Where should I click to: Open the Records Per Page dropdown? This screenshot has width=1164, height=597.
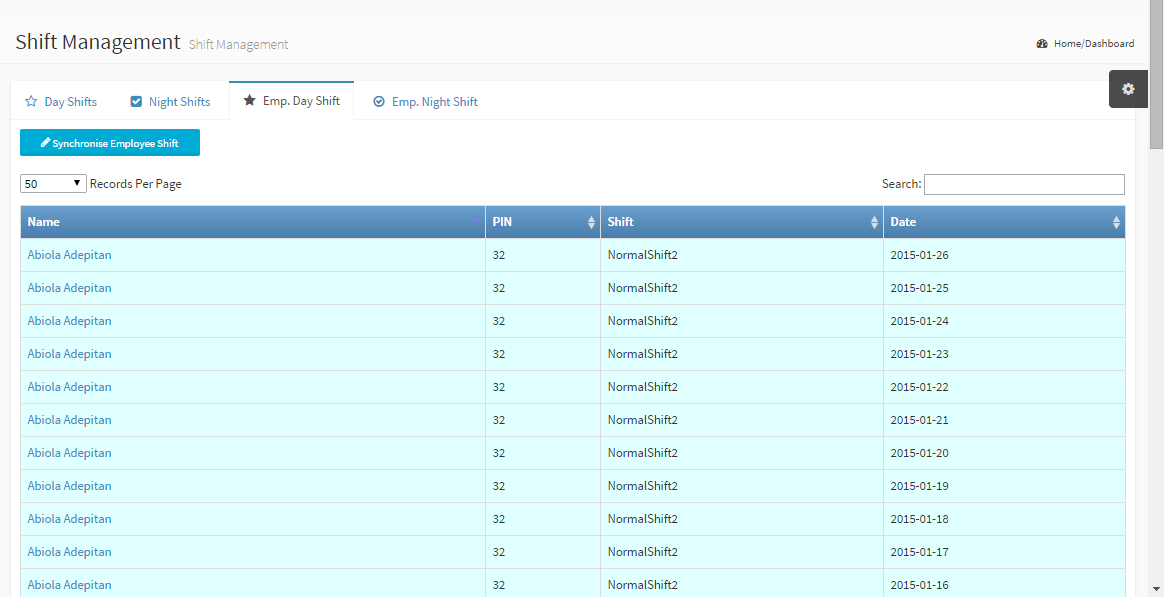tap(53, 184)
